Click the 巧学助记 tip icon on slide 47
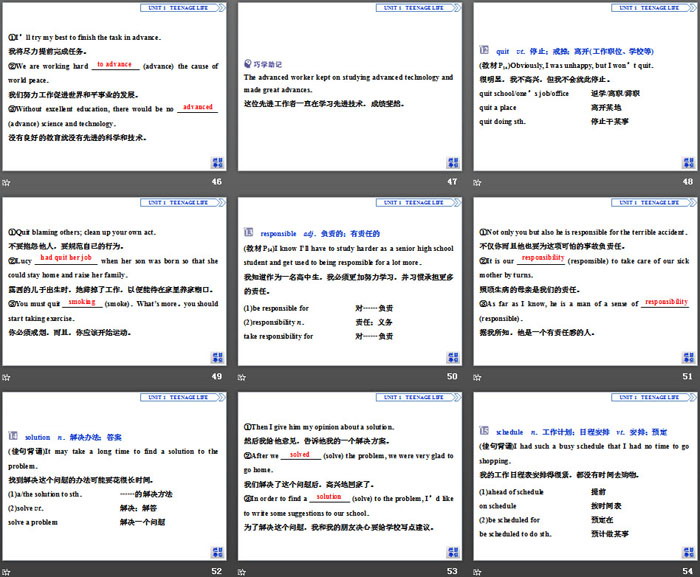Viewport: 700px width, 577px height. point(248,64)
